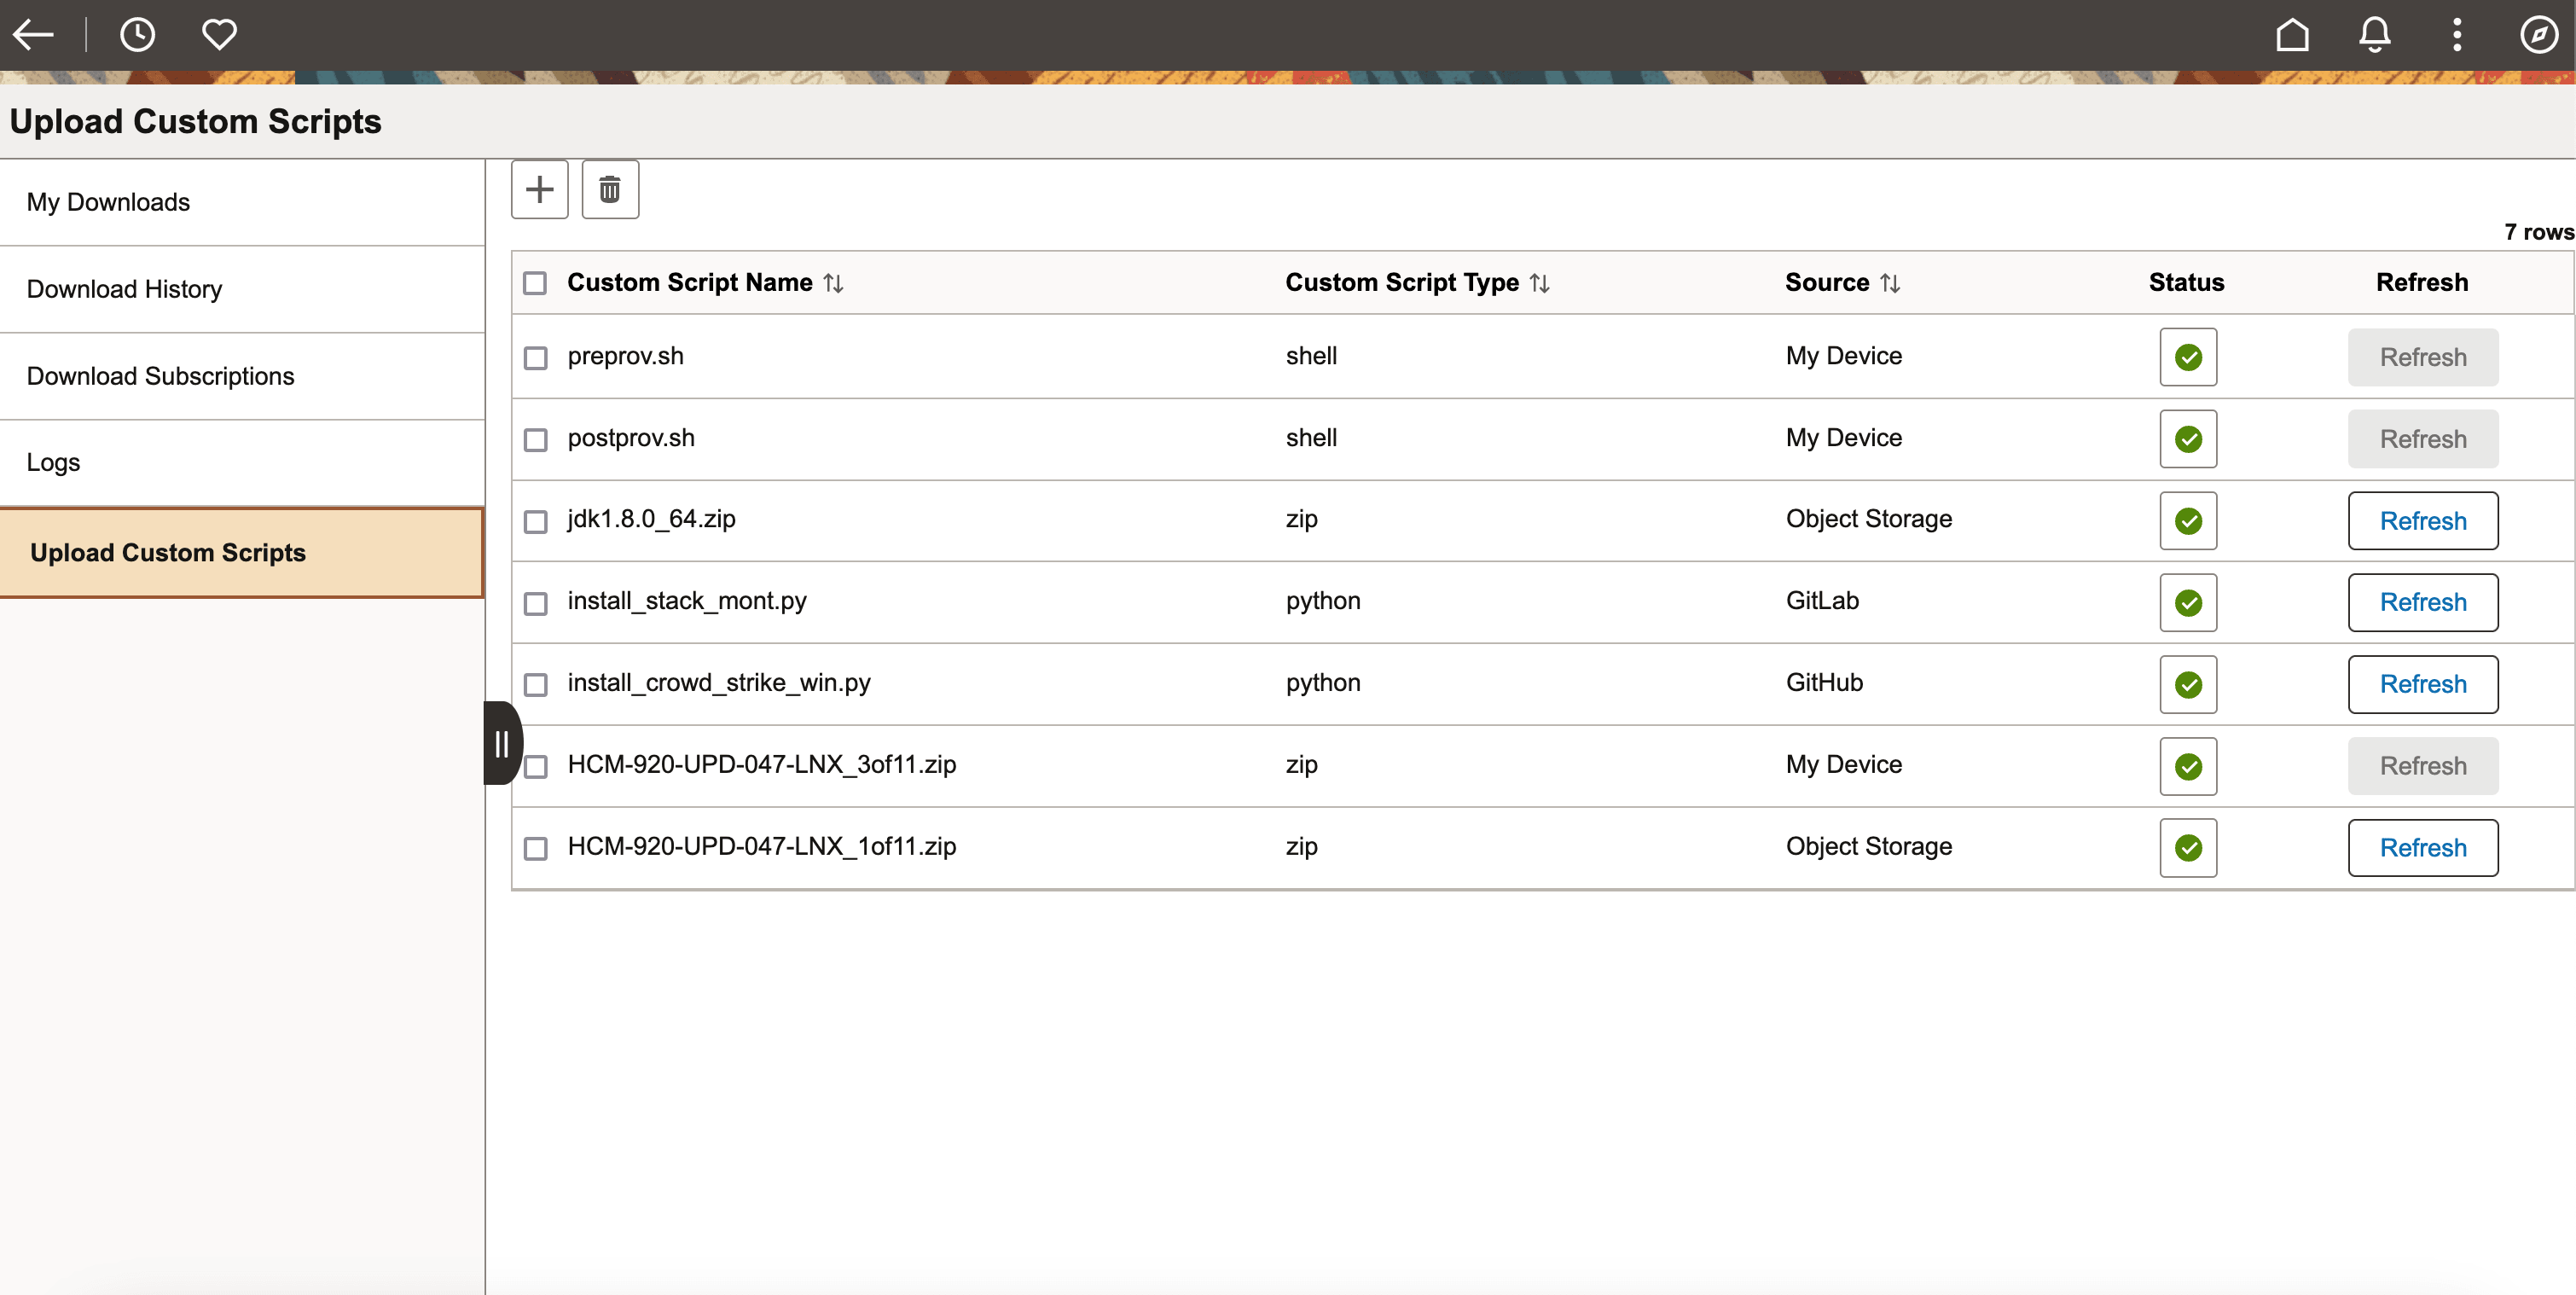The width and height of the screenshot is (2576, 1295).
Task: Add a new custom script with the plus icon
Action: click(x=539, y=189)
